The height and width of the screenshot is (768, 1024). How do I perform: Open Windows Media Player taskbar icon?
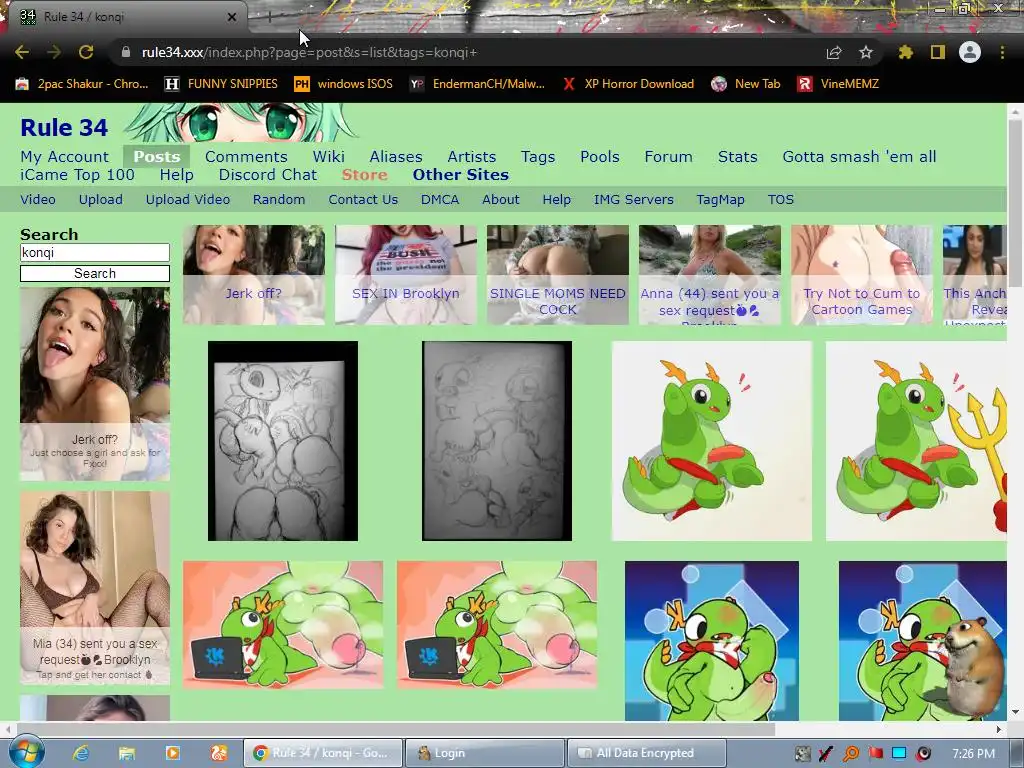click(172, 753)
